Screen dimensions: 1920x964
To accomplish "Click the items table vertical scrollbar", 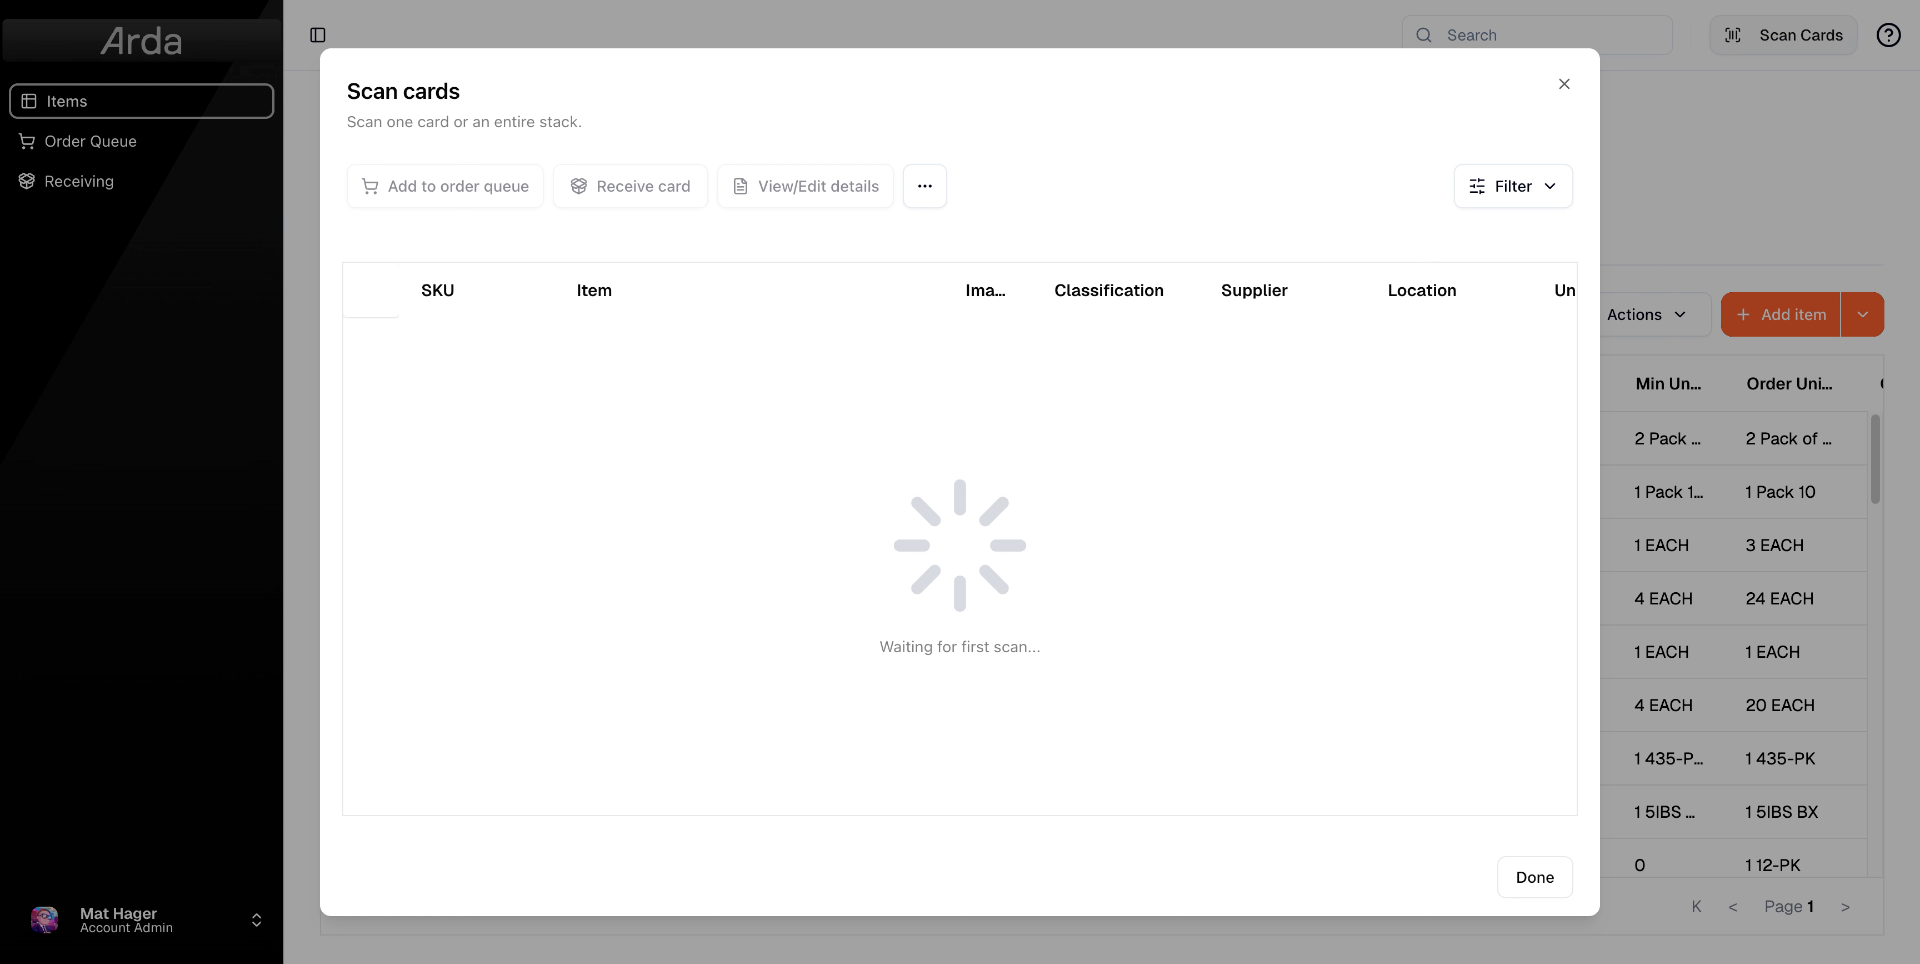I will (1875, 459).
